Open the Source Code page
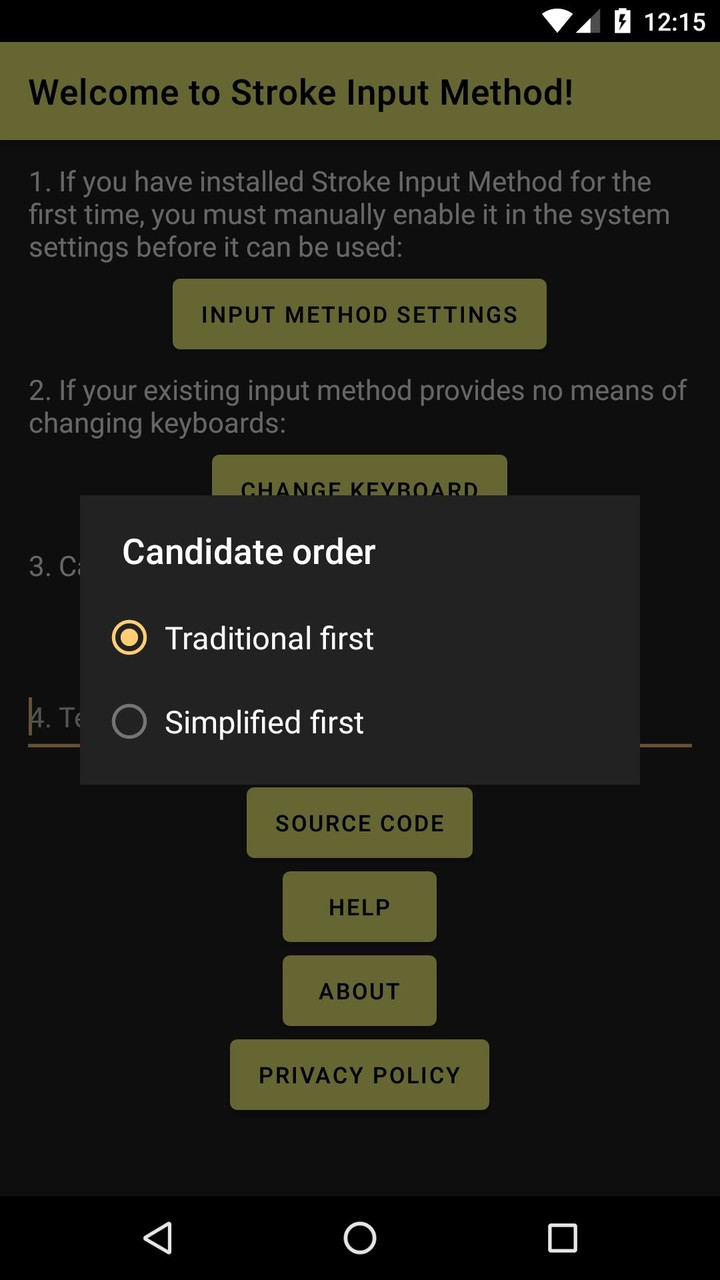720x1280 pixels. [359, 822]
